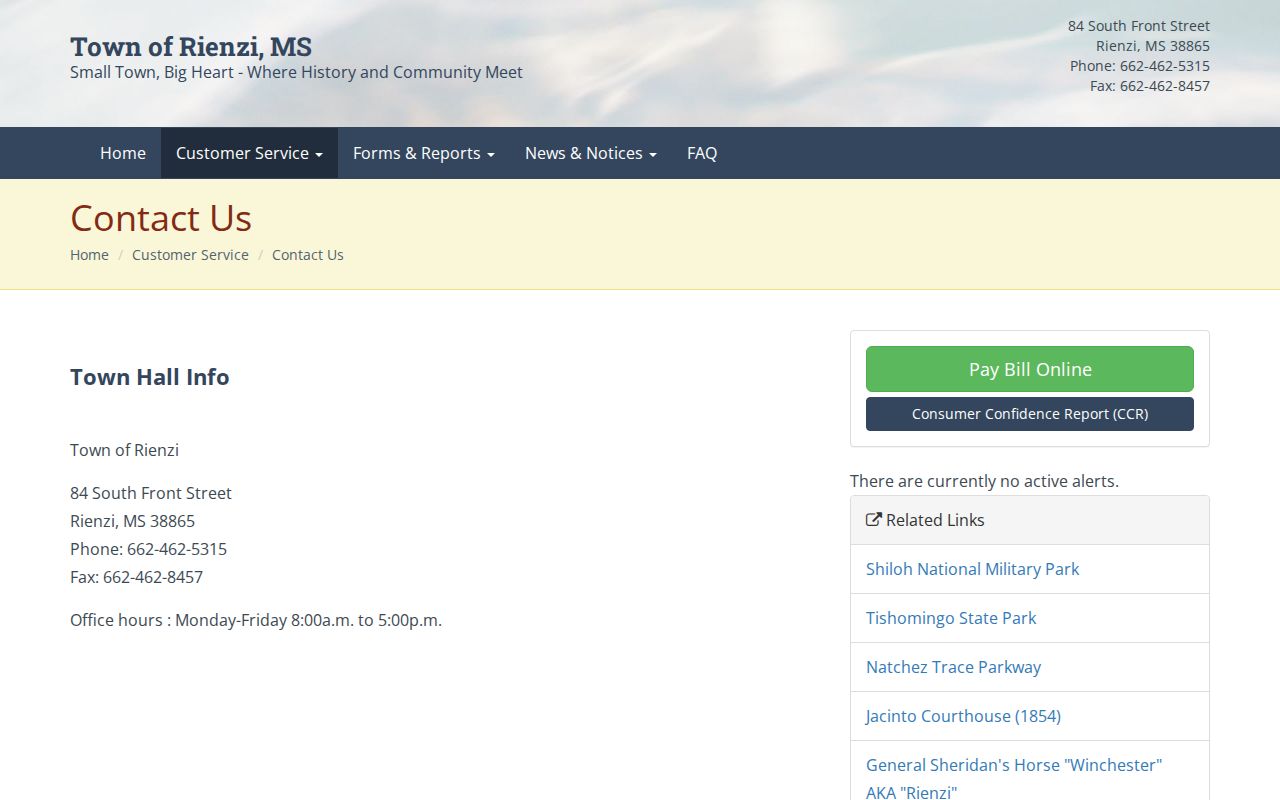
Task: Click the office hours Monday-Friday line
Action: click(x=256, y=620)
